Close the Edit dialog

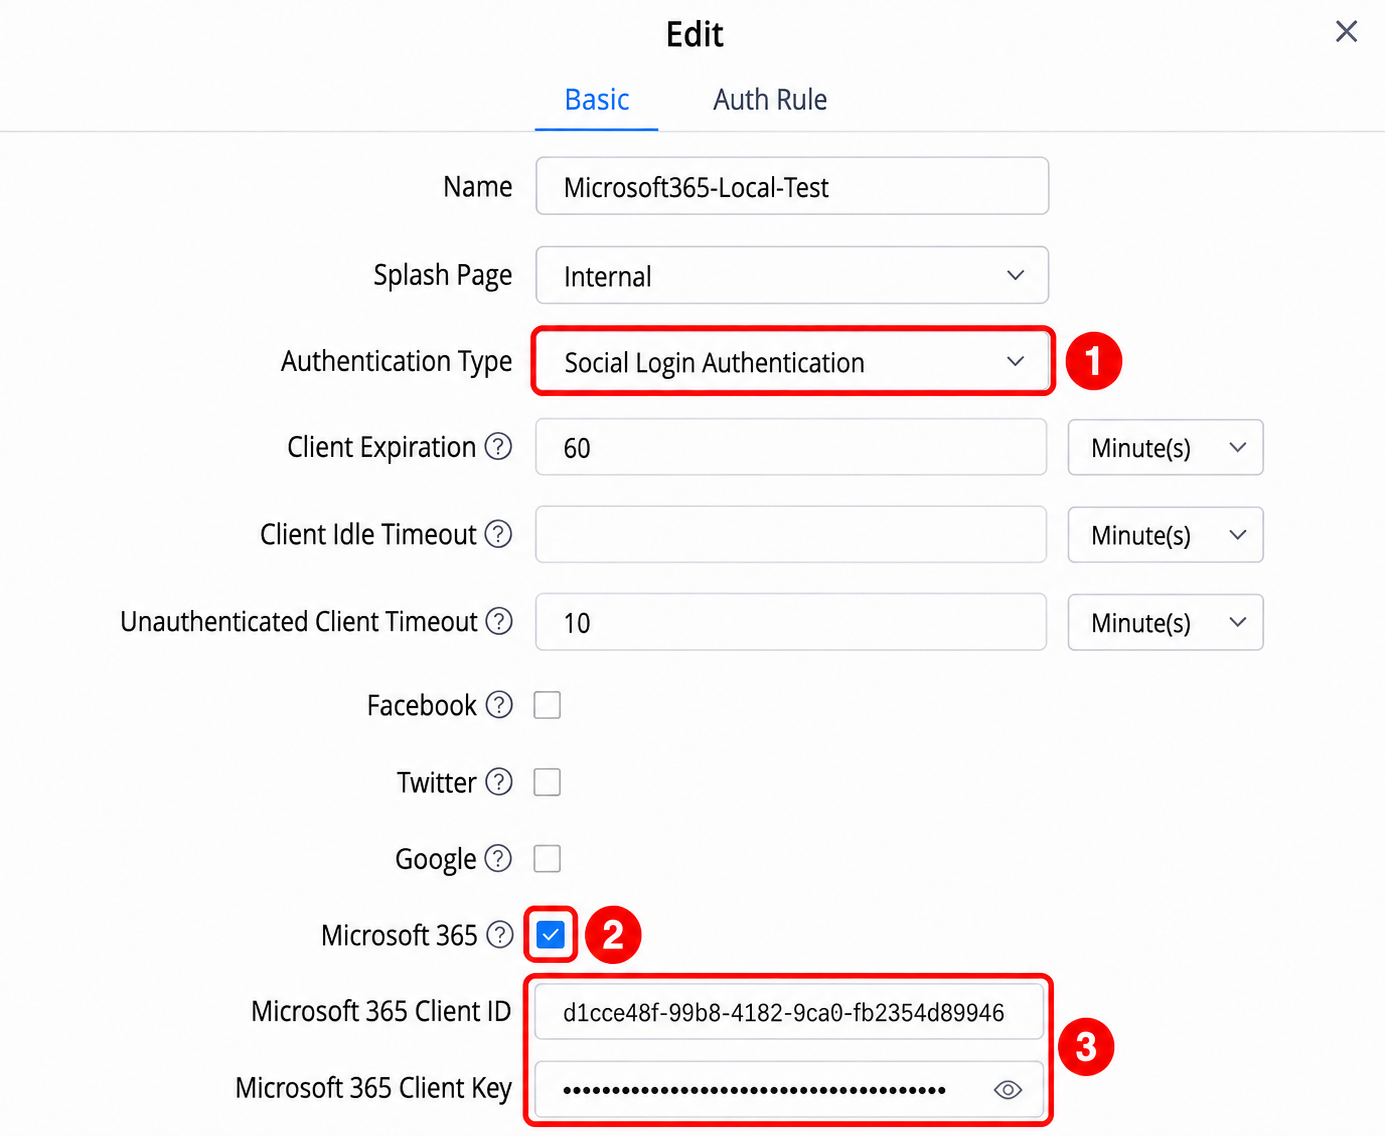point(1346,32)
